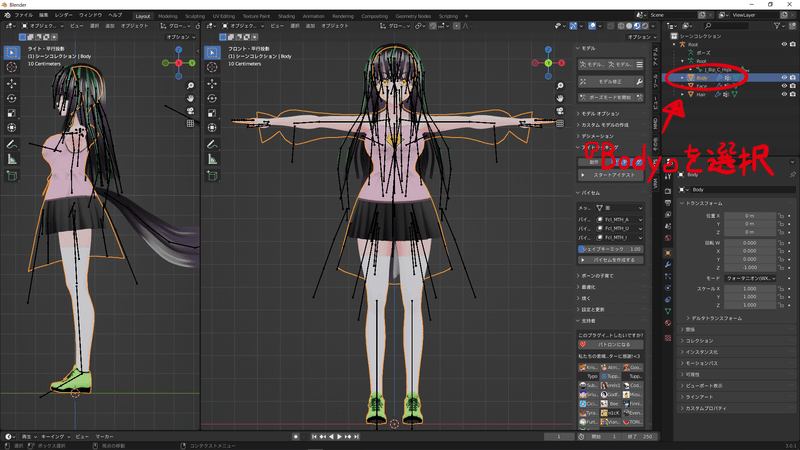Select the Annotate tool in left viewport

tap(12, 145)
